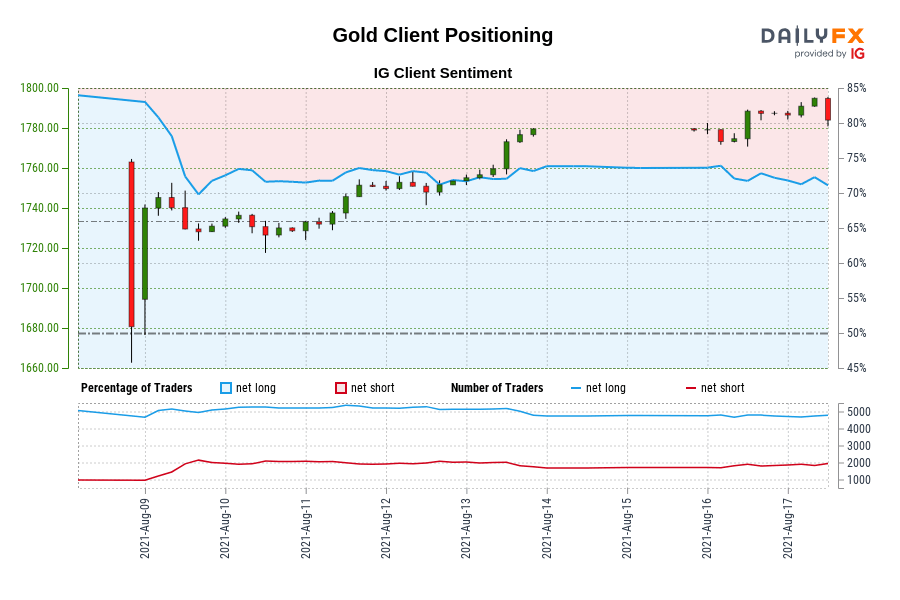Click the red net short square swatch
900x600 pixels.
(x=341, y=388)
